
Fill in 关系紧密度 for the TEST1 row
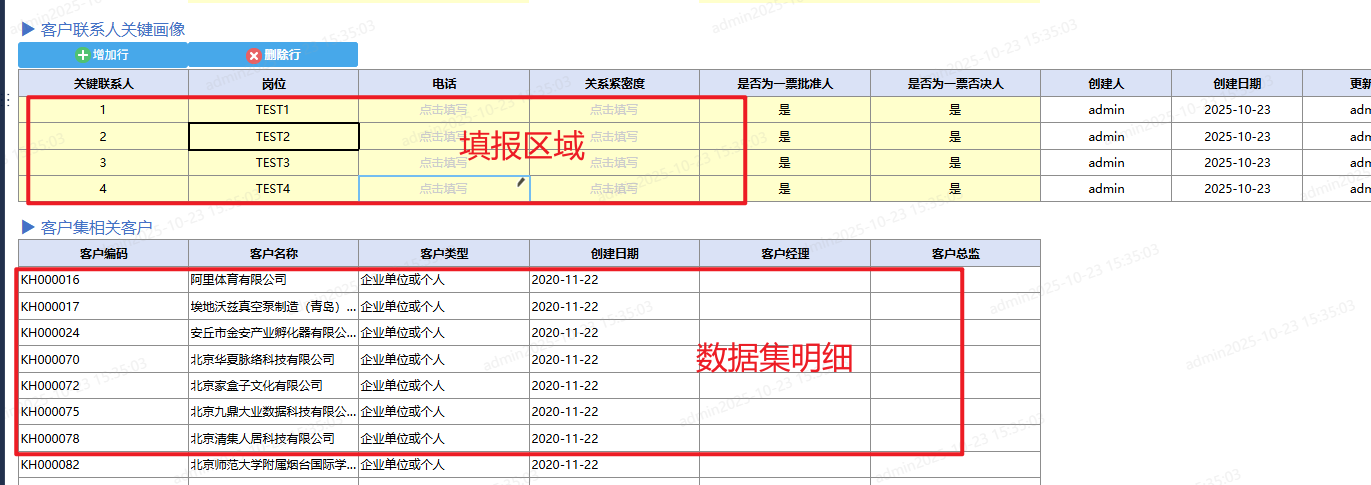click(615, 110)
